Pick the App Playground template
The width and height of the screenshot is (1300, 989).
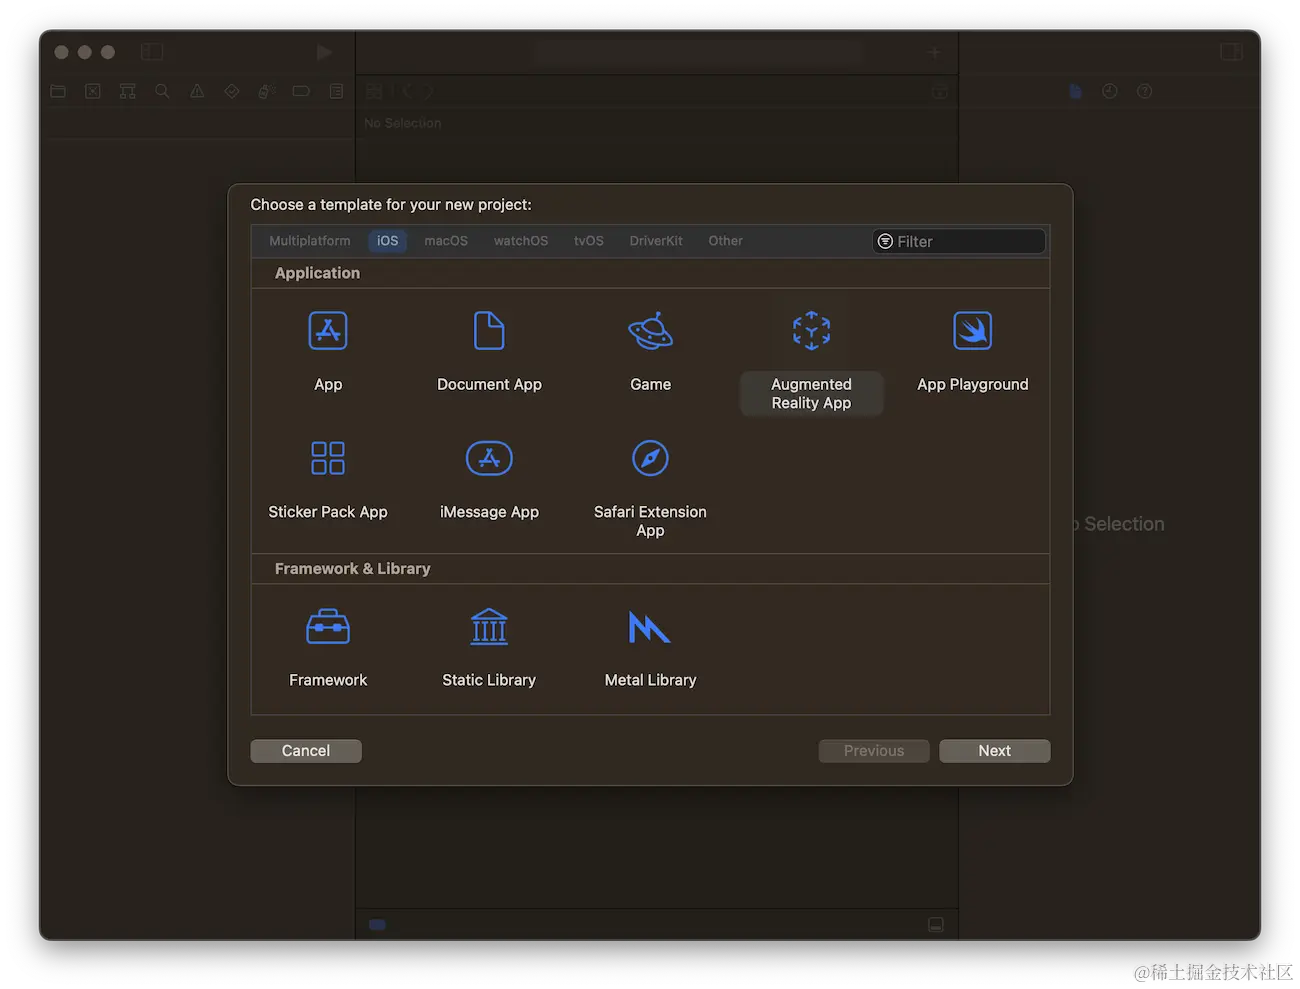[972, 352]
